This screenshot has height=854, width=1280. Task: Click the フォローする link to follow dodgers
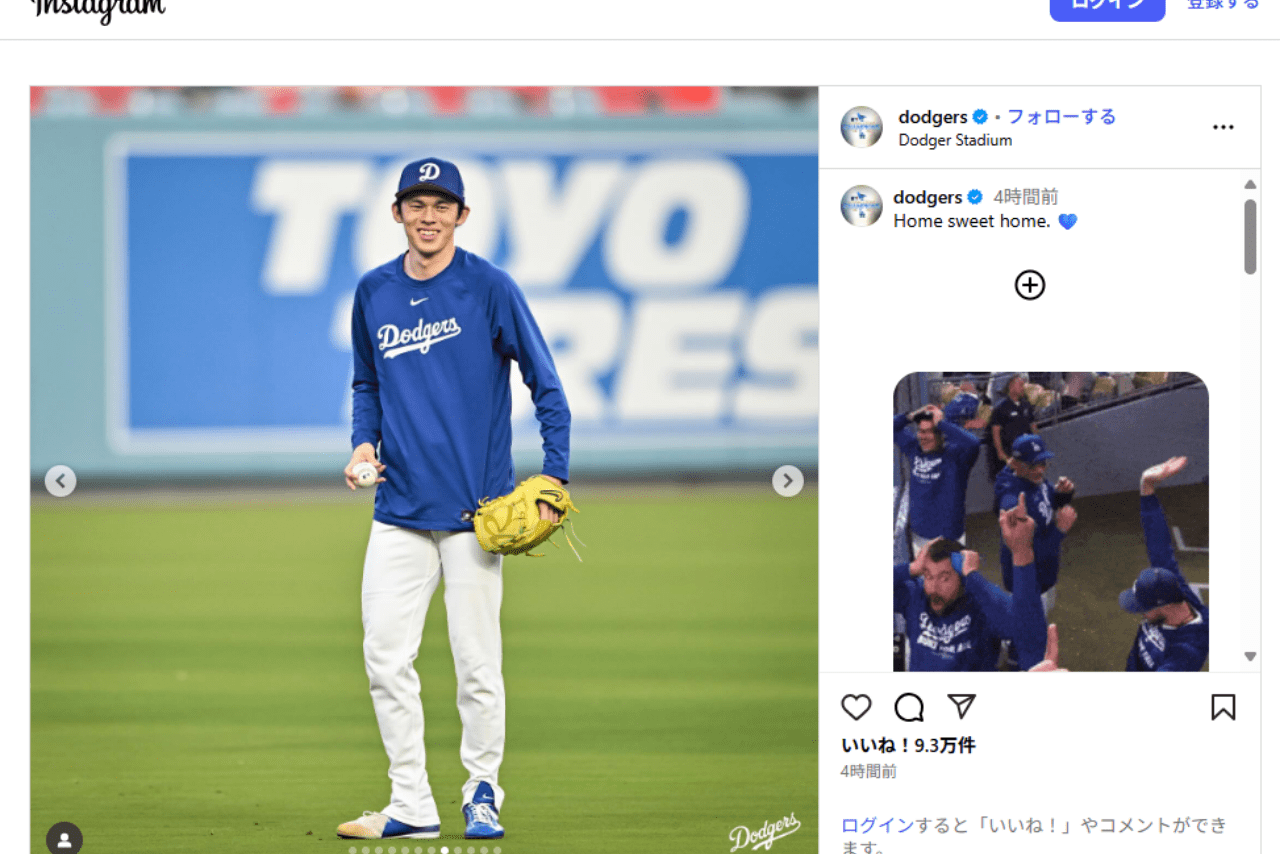coord(1061,116)
